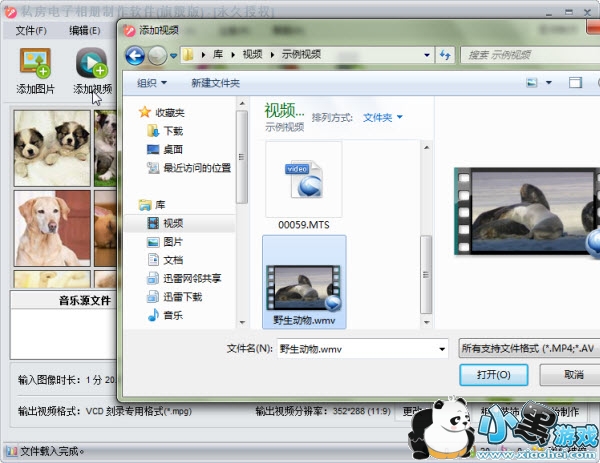Open the 下载 downloads folder in sidebar

click(x=172, y=130)
